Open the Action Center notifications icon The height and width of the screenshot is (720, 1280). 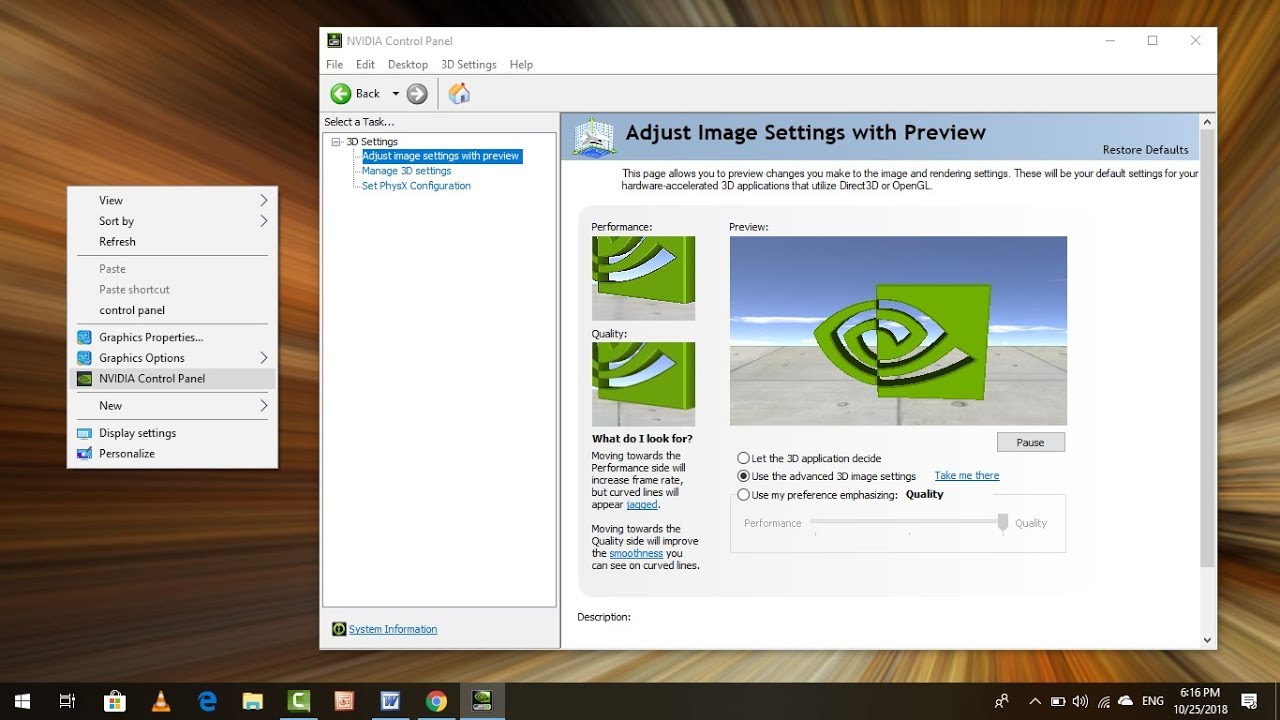click(x=1249, y=701)
